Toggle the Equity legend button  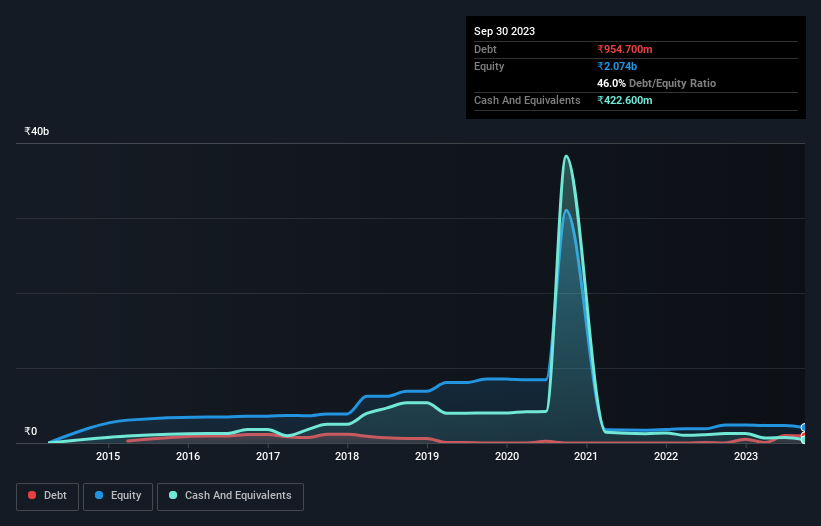point(118,496)
